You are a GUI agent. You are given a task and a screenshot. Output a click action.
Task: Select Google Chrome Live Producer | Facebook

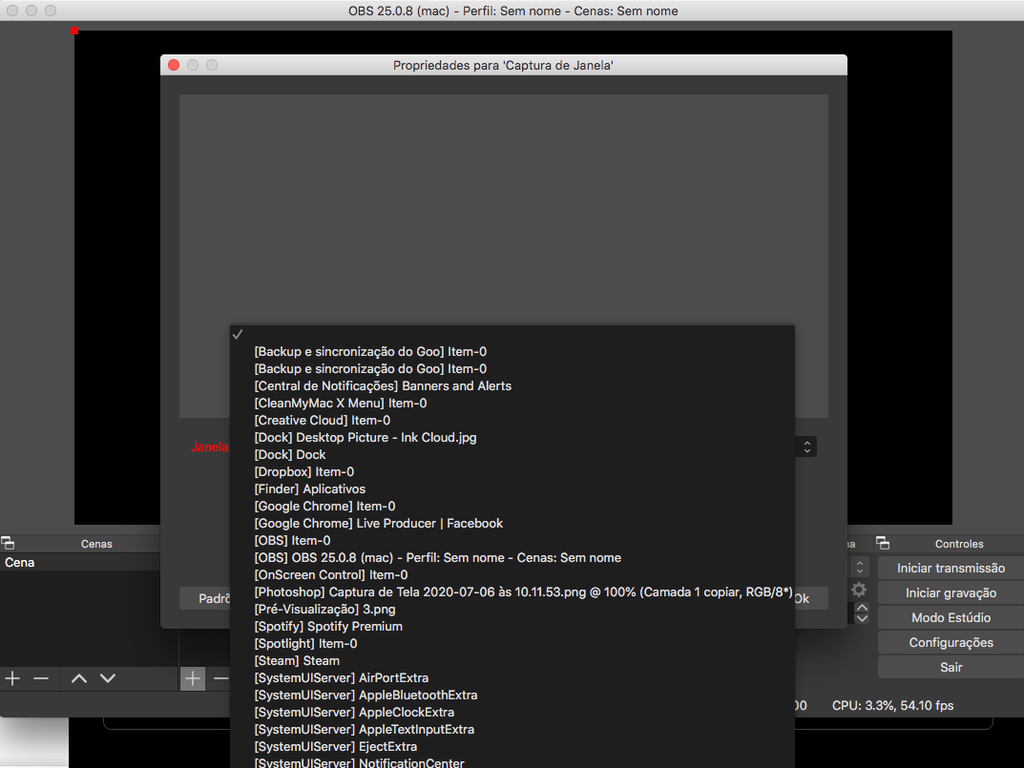coord(512,523)
